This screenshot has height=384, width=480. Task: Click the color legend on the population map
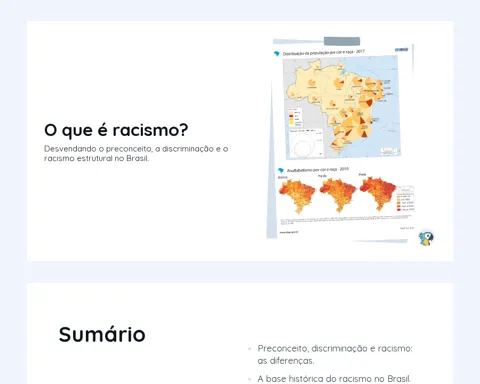click(x=295, y=117)
